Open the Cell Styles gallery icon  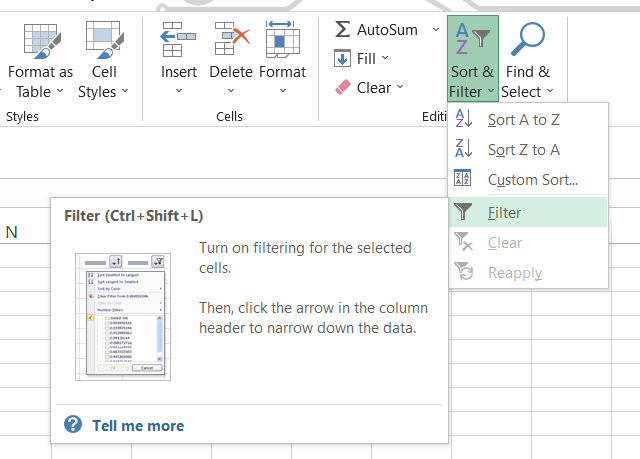(104, 40)
